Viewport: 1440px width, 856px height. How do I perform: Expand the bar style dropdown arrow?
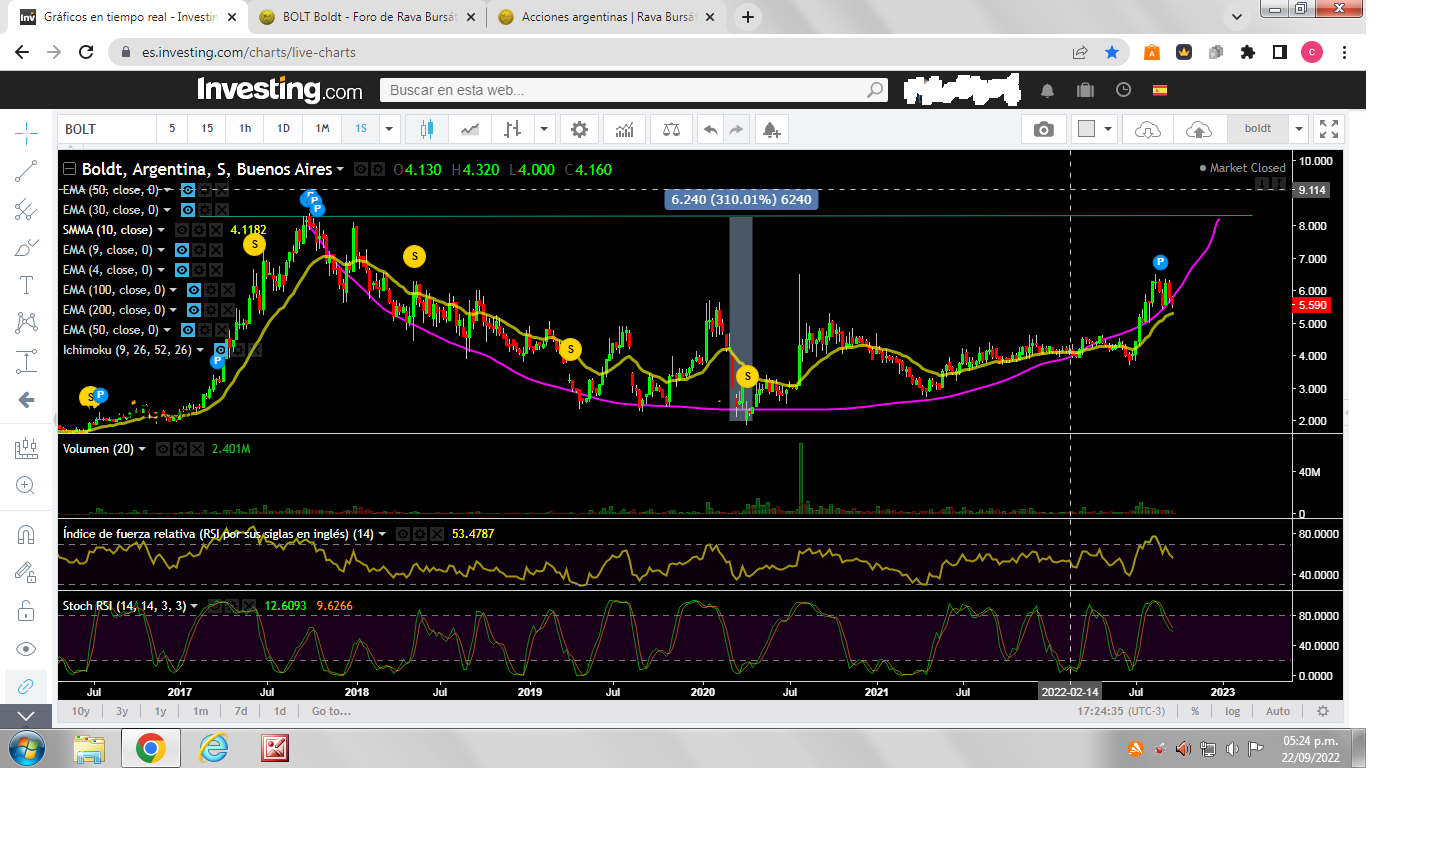tap(544, 129)
